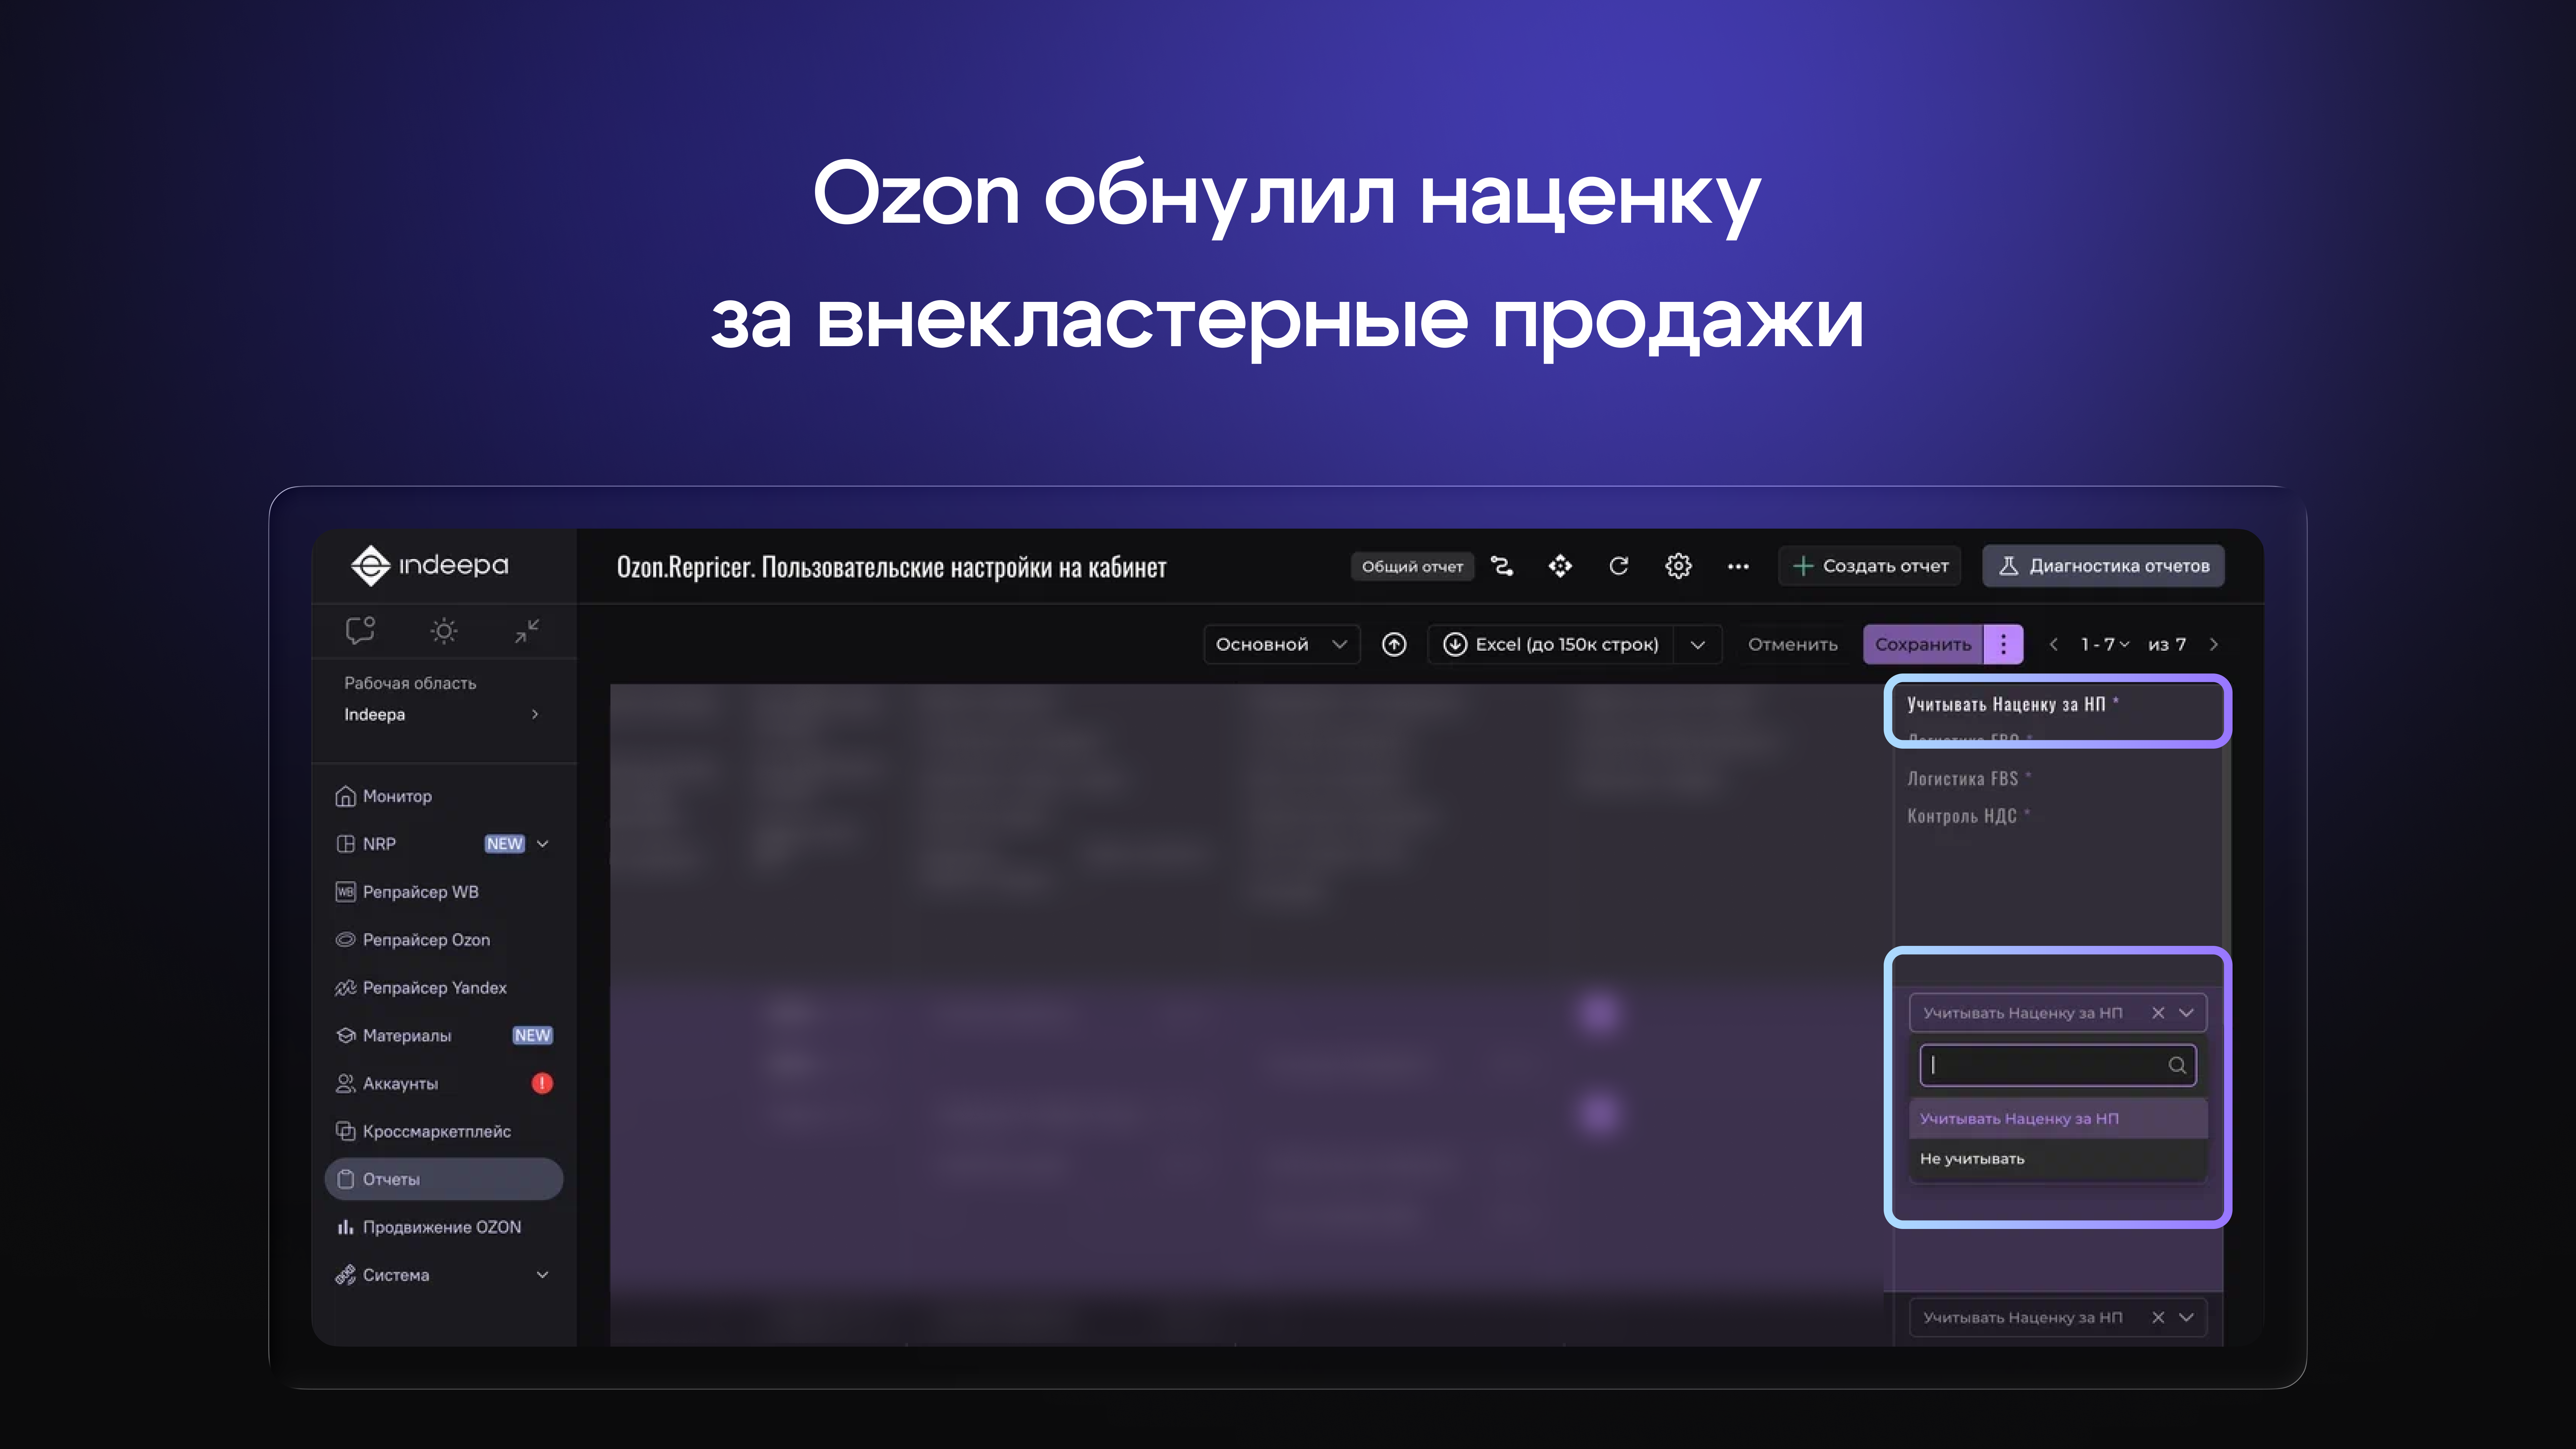Open report settings gear icon
The image size is (2576, 1449).
click(x=1678, y=566)
